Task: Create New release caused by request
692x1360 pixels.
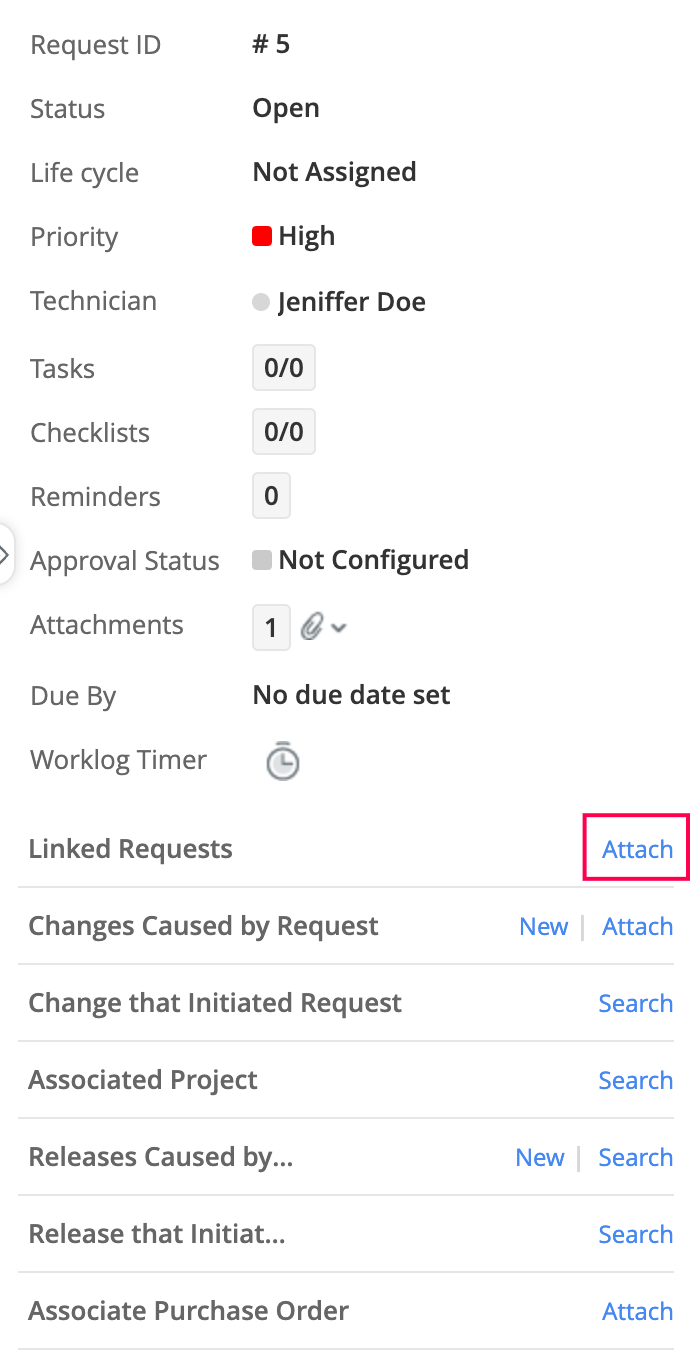Action: tap(540, 1157)
